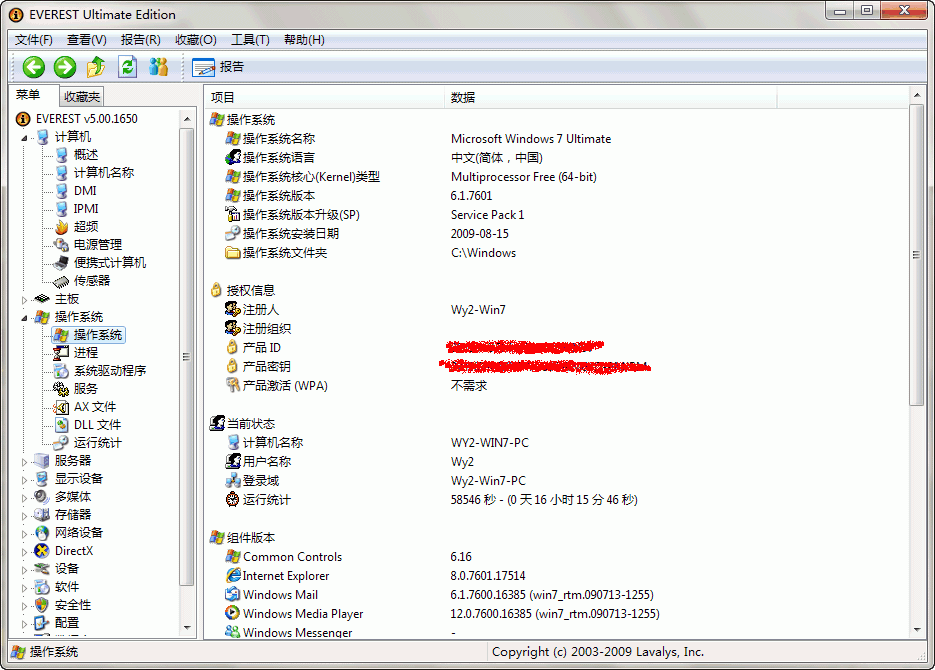Click the 报告 report toolbar button
Image resolution: width=935 pixels, height=670 pixels.
218,67
